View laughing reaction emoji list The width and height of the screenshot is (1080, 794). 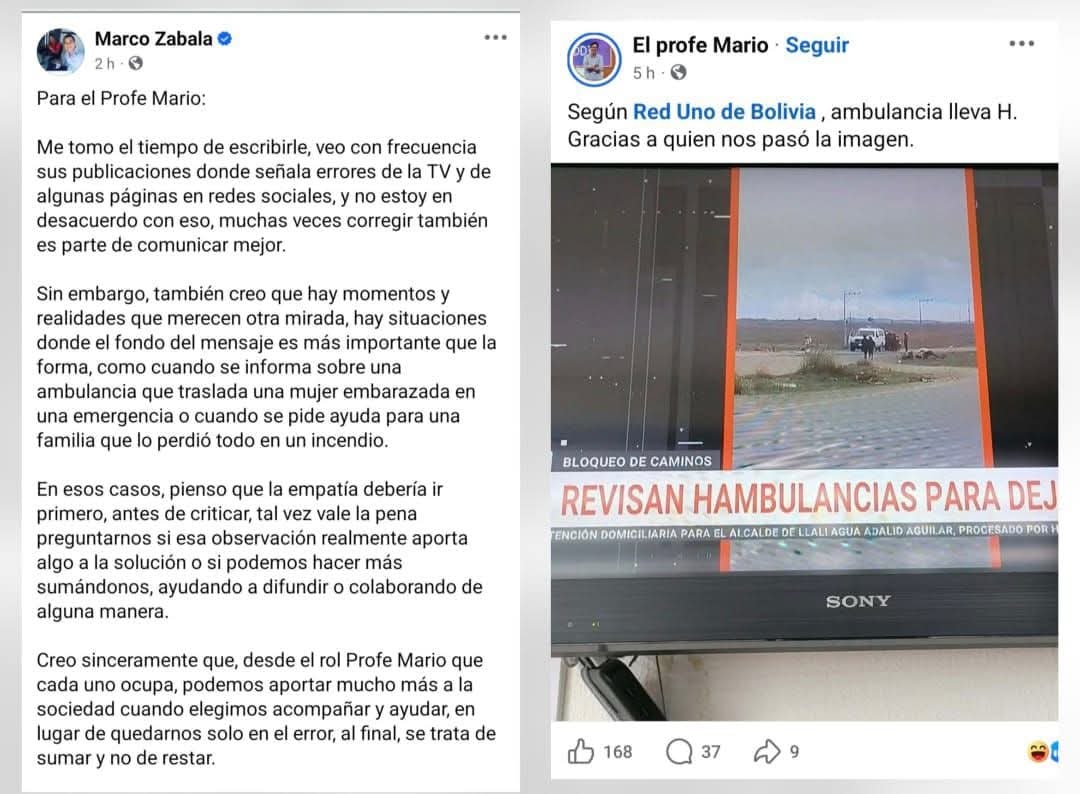pos(1041,751)
